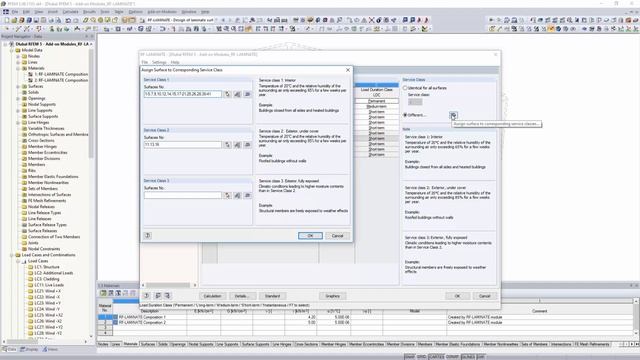Click help icon at RF-LAMINATE window bottom
Screen dimensions: 640x360
tap(147, 296)
